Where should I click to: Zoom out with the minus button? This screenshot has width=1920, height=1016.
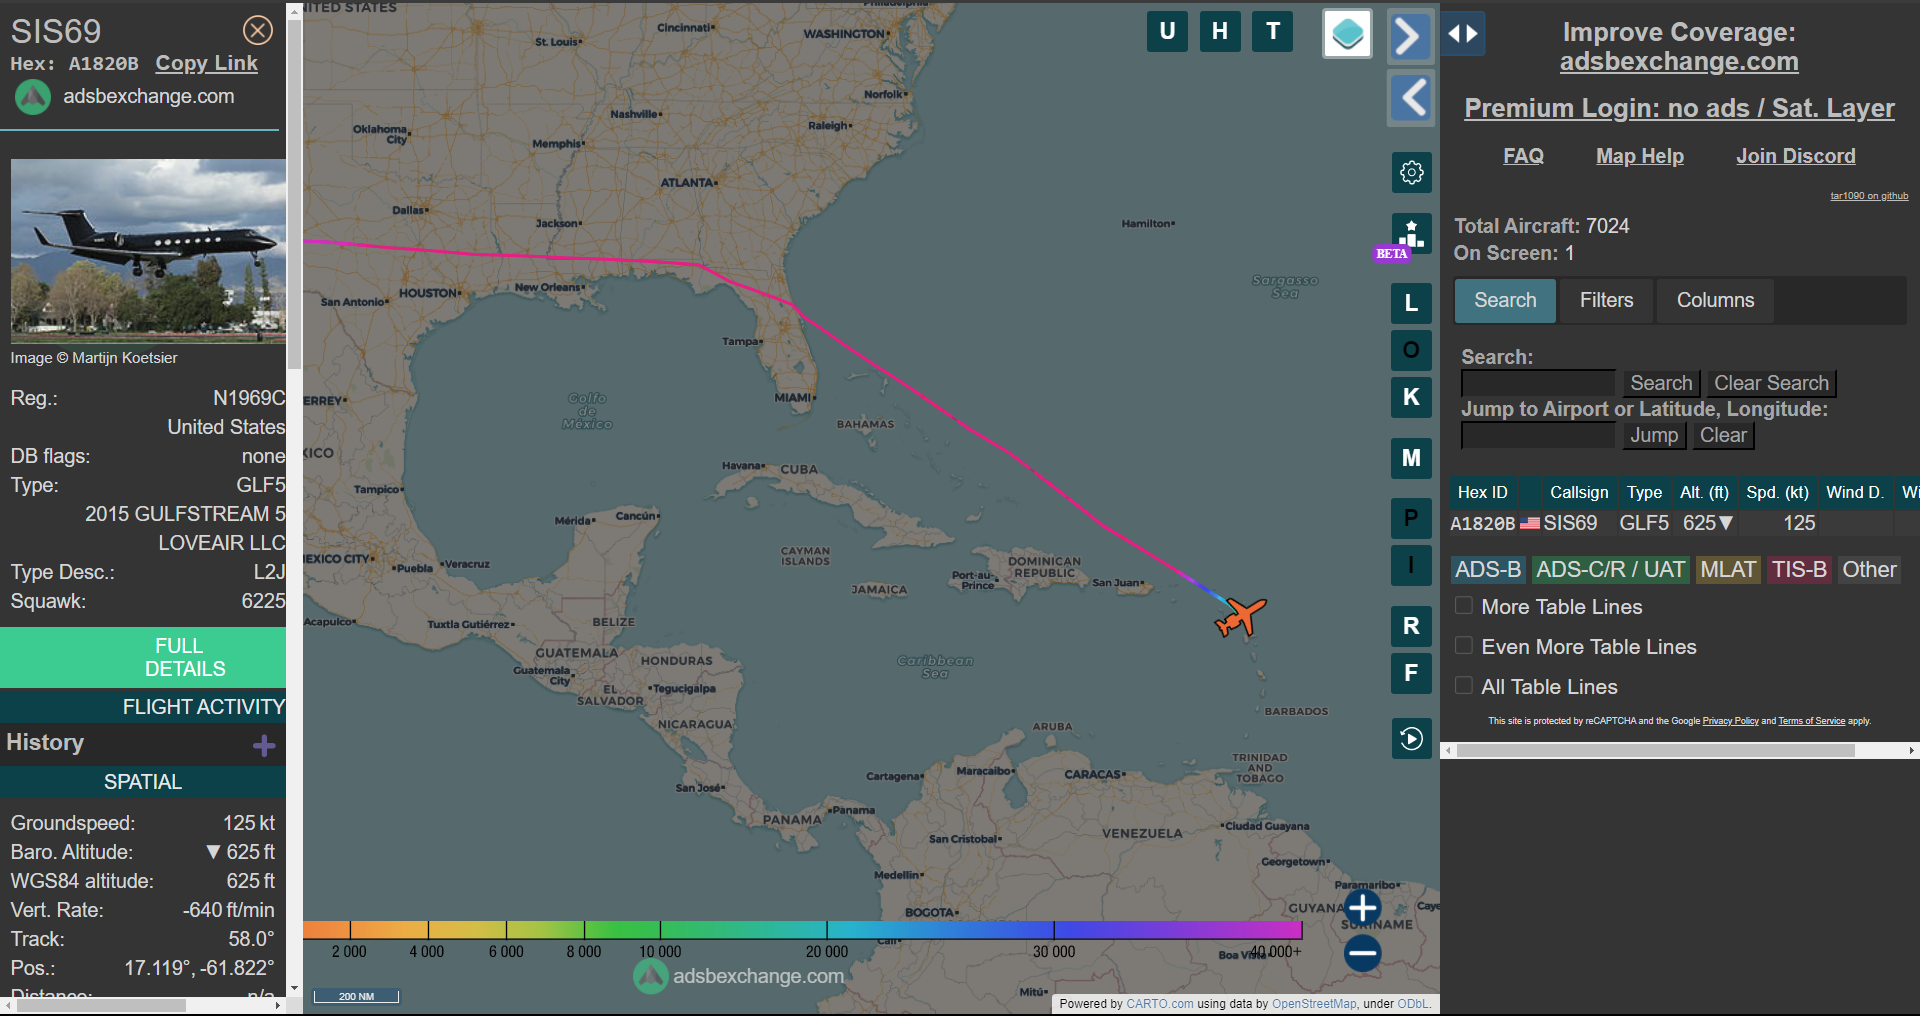click(x=1362, y=953)
